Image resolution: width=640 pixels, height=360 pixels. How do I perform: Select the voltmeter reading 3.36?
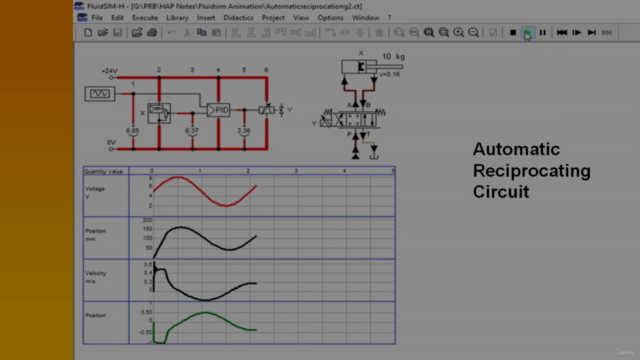[x=244, y=131]
